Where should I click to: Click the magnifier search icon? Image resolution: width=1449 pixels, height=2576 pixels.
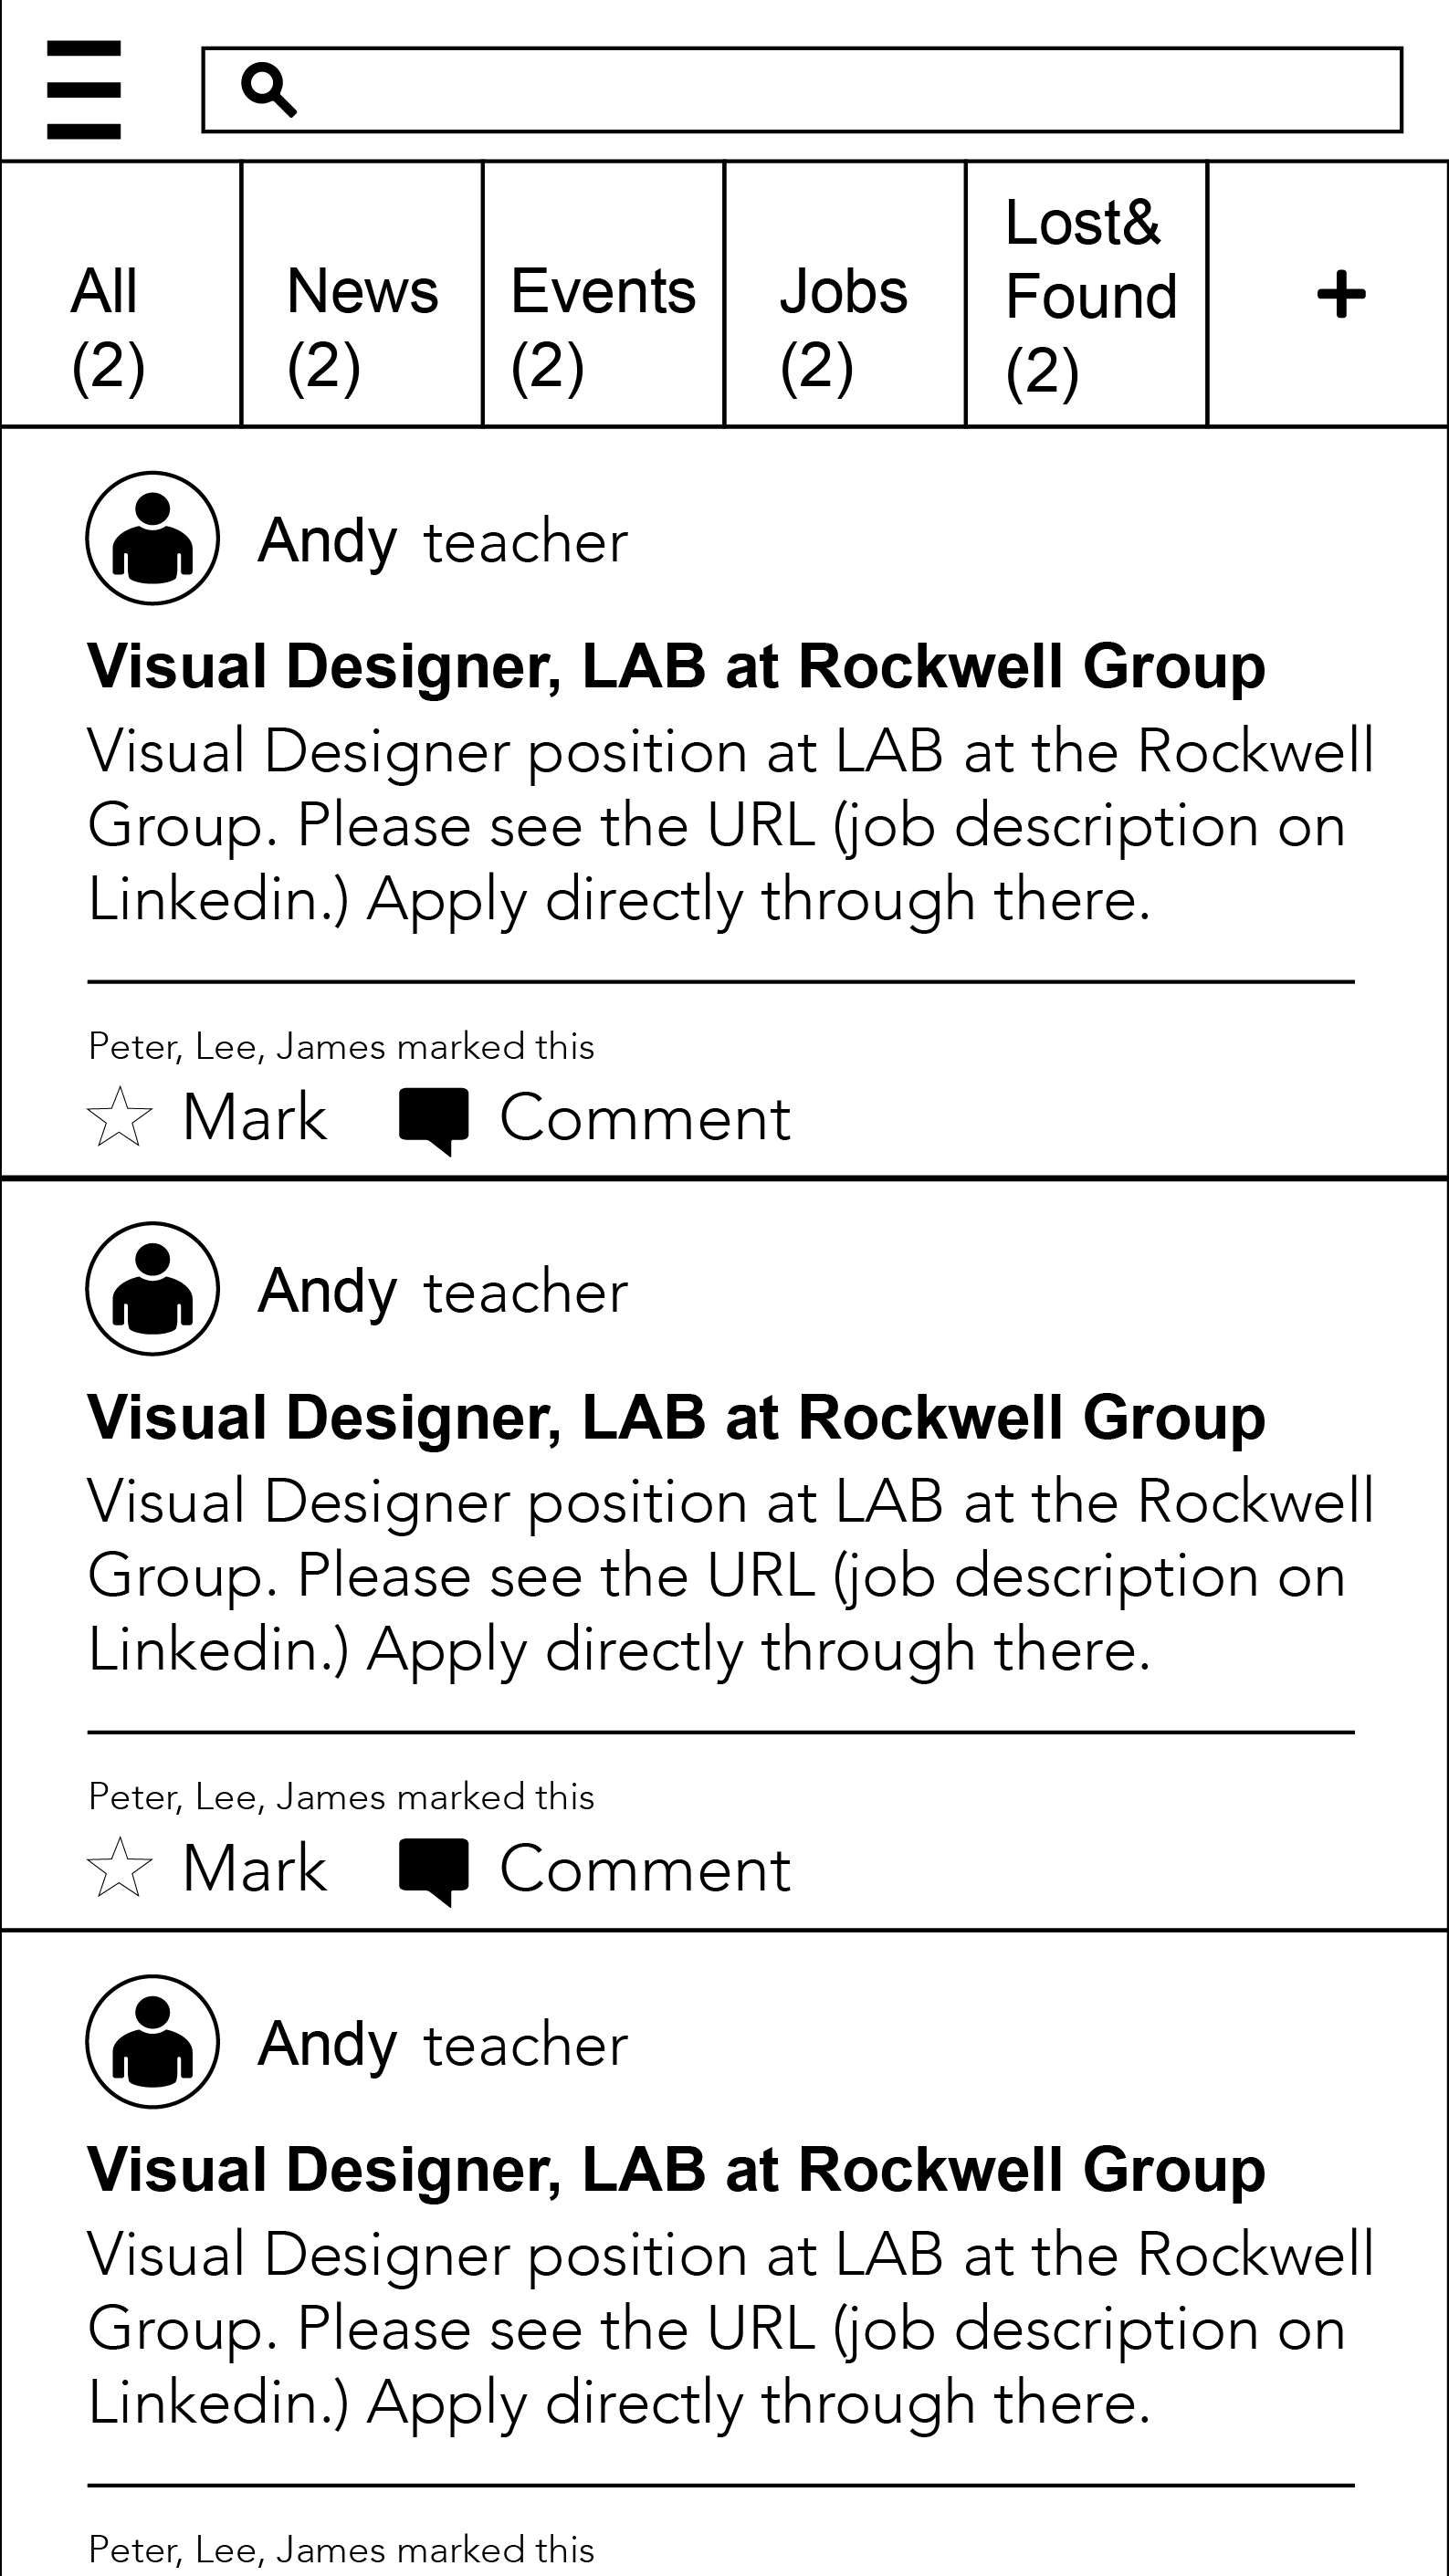tap(268, 90)
